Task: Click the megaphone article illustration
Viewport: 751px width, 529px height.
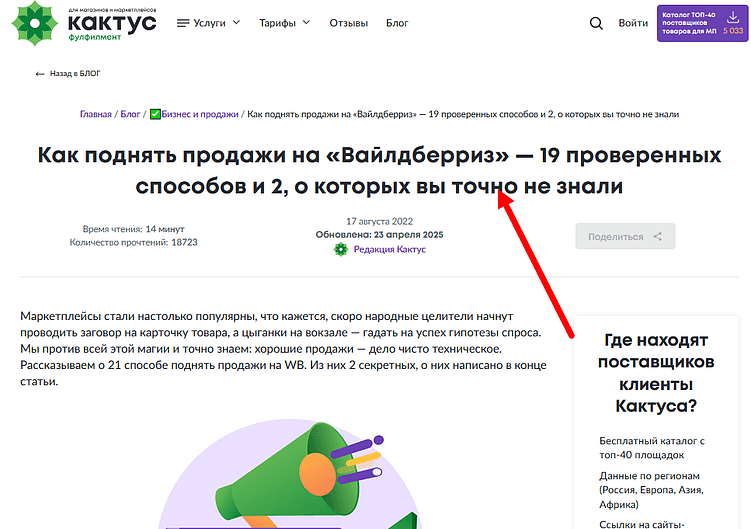Action: coord(290,474)
